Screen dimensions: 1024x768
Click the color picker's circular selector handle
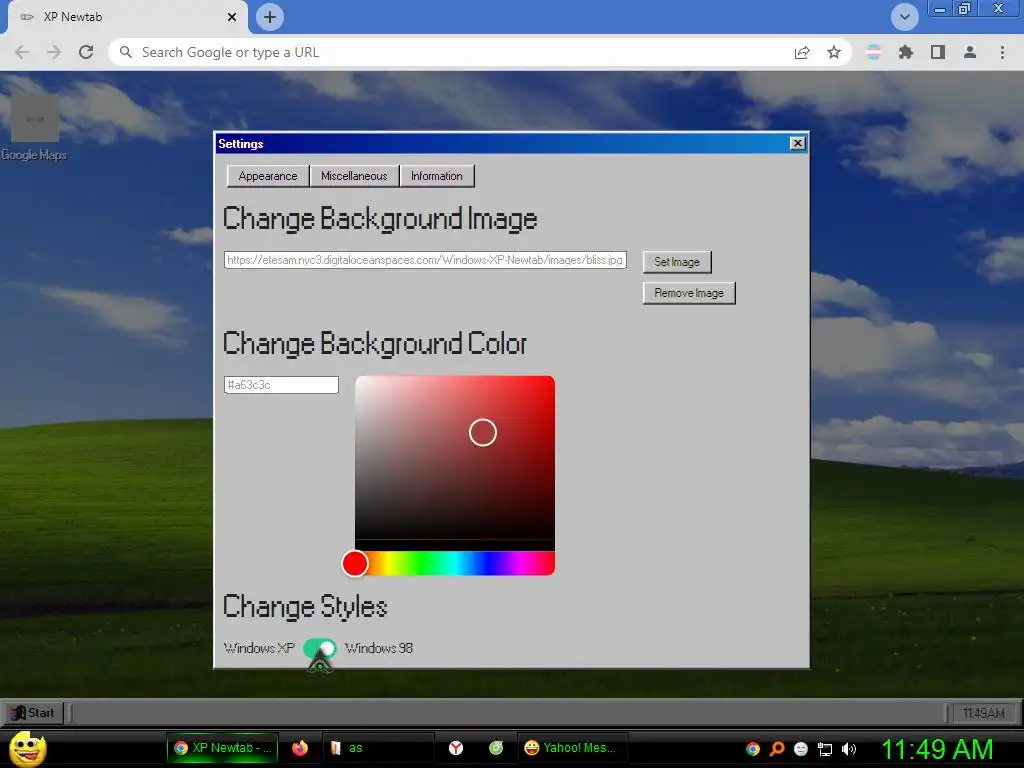(483, 432)
